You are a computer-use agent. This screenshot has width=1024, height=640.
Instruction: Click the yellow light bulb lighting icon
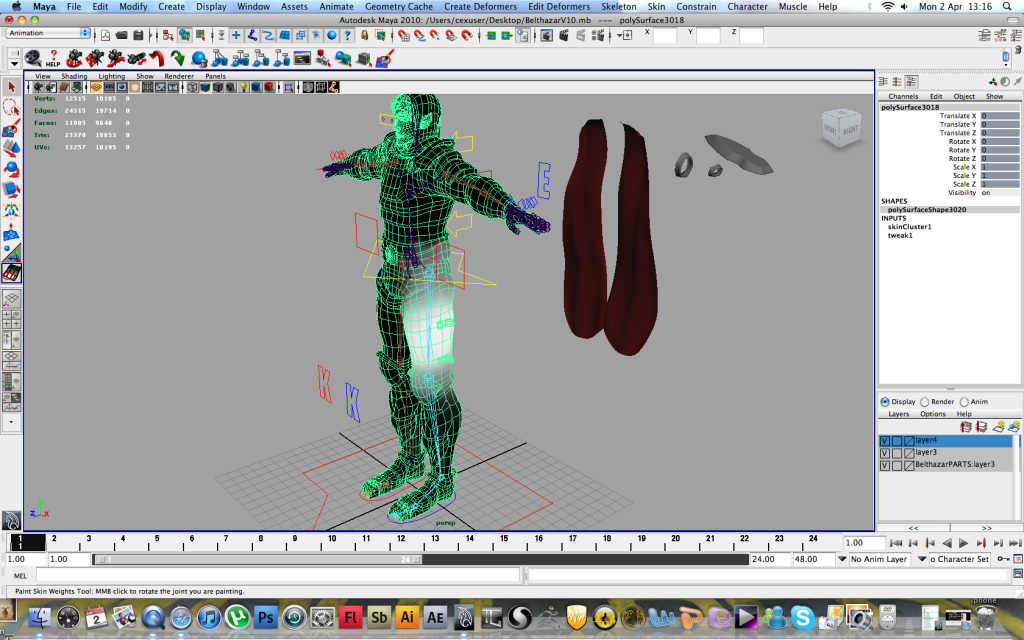click(245, 88)
